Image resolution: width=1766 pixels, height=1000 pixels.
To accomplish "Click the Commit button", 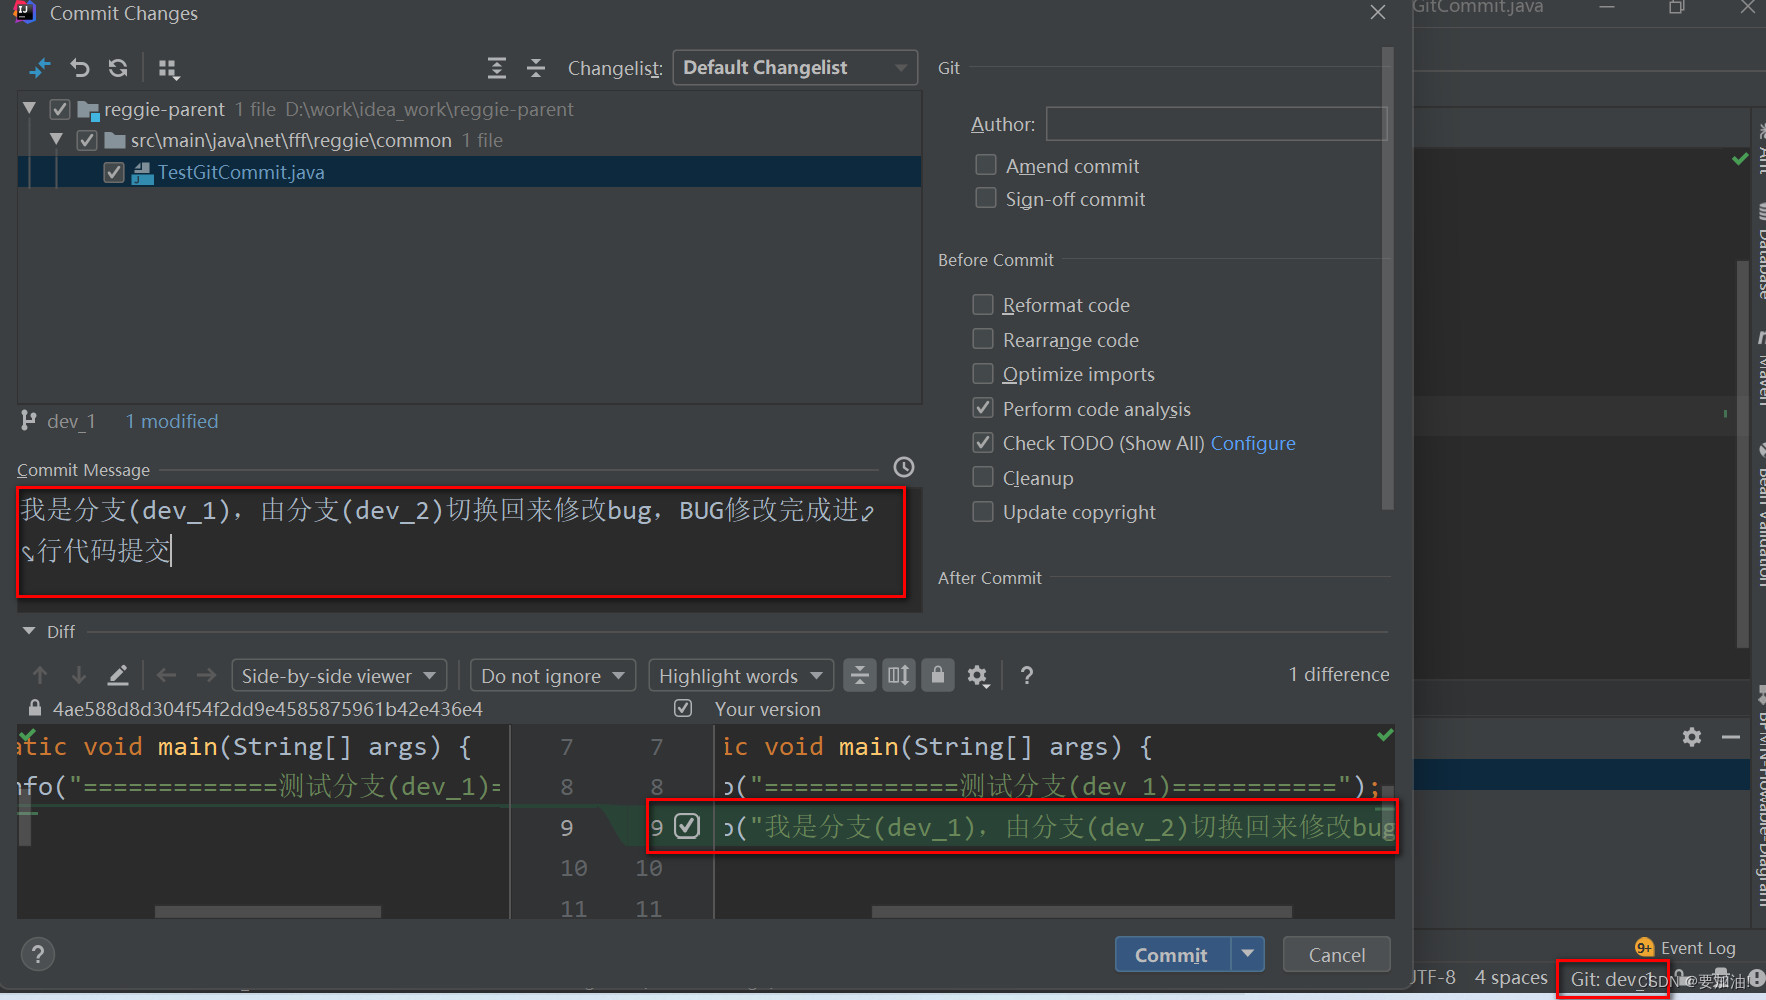I will [1172, 954].
